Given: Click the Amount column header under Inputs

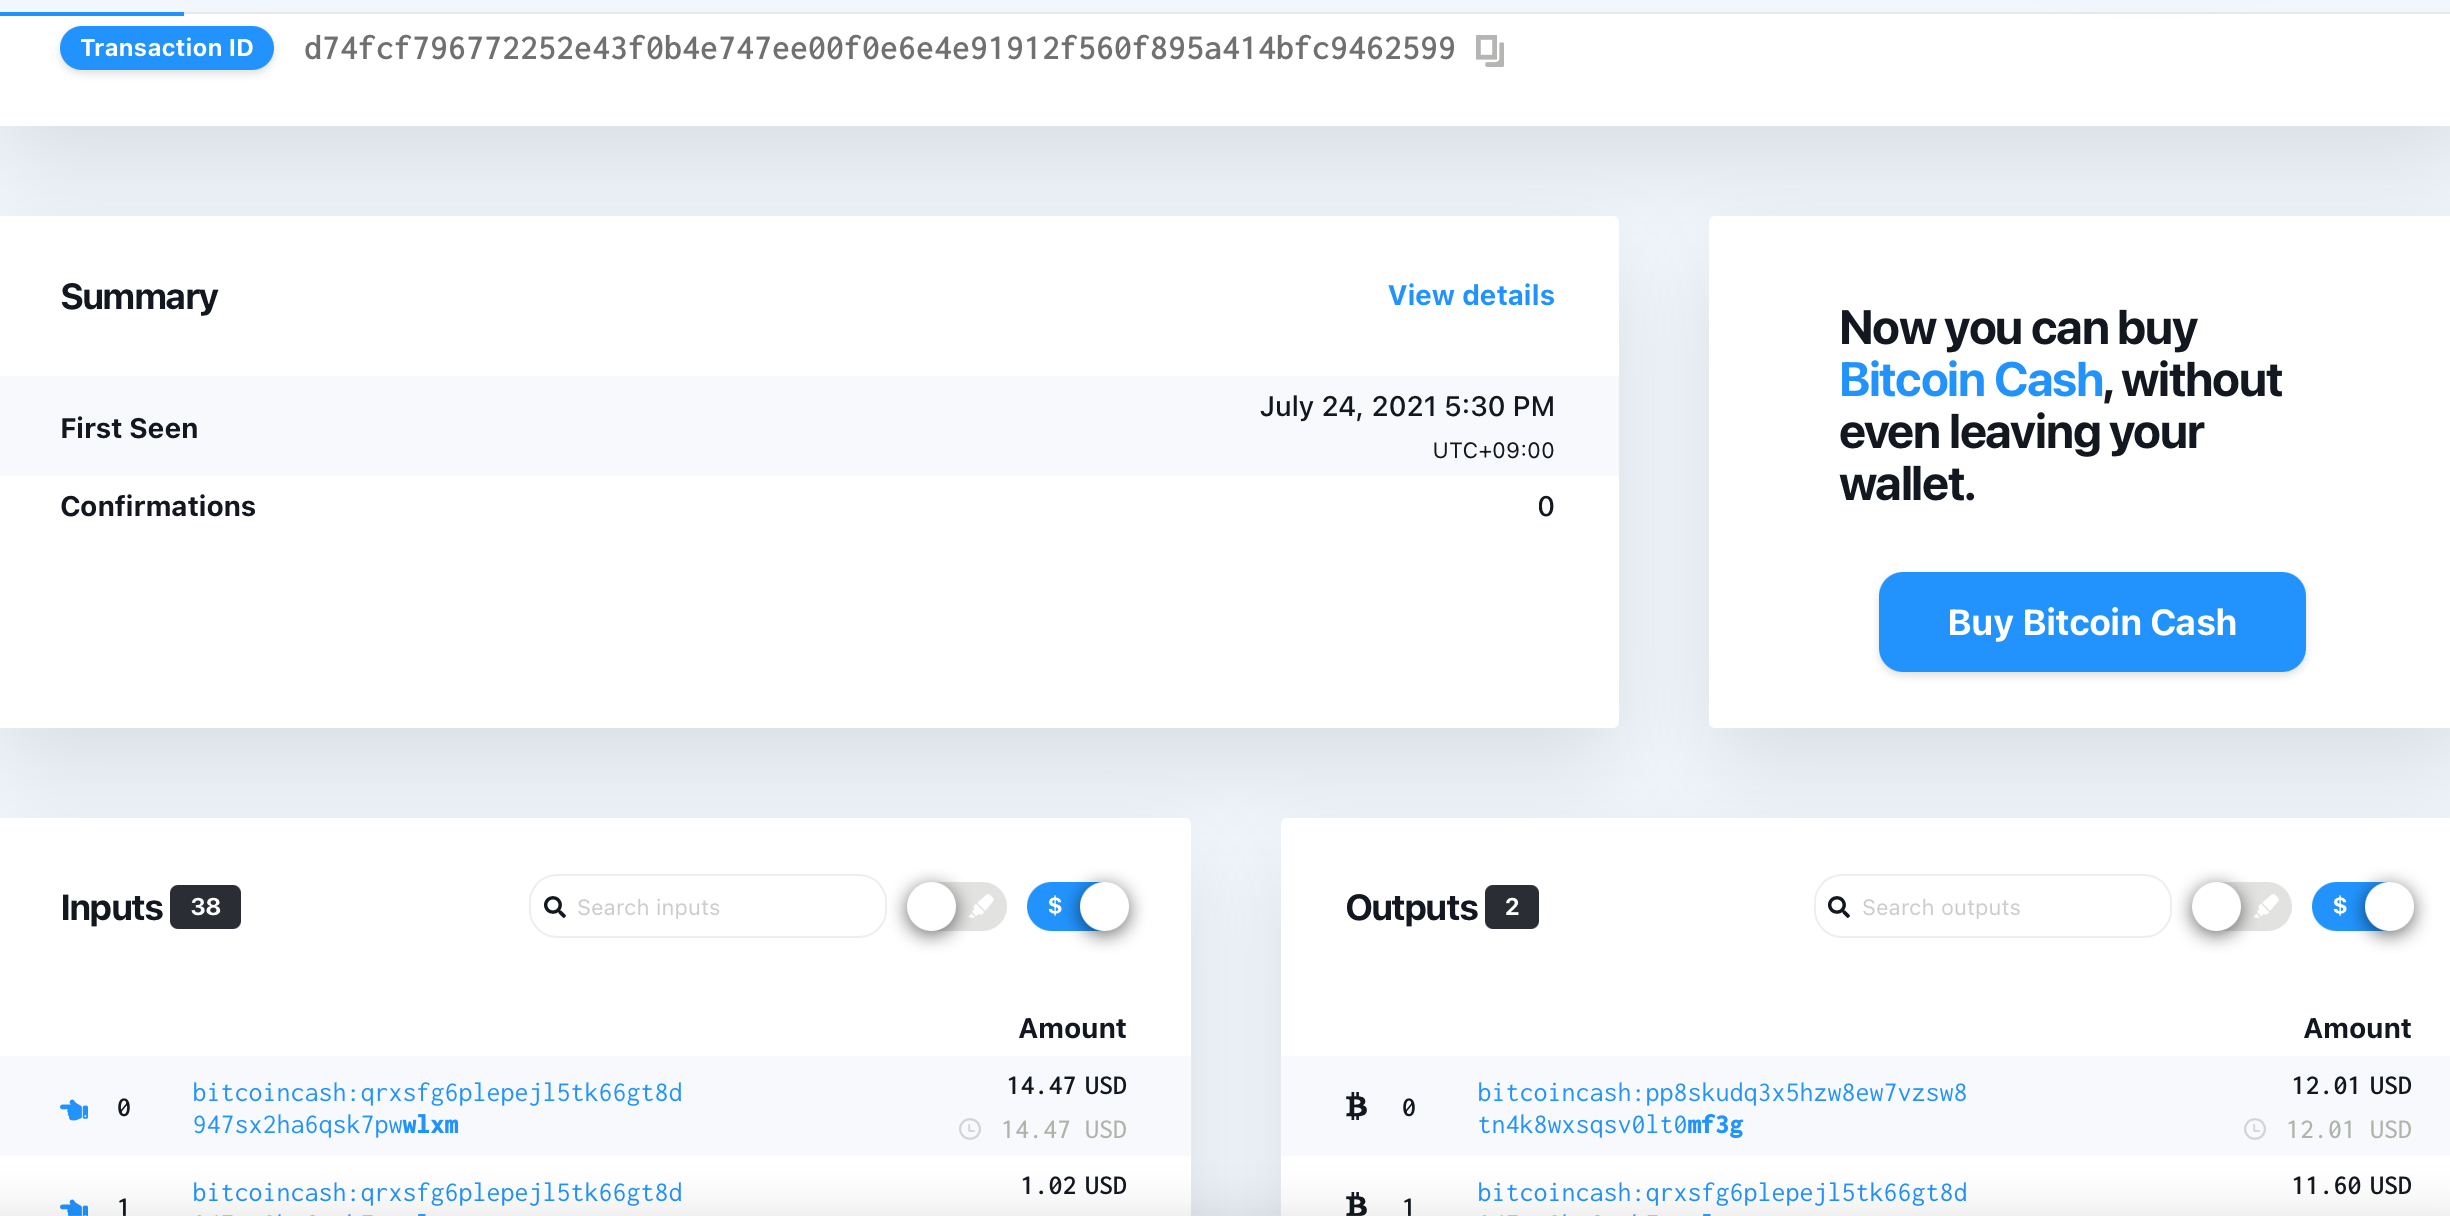Looking at the screenshot, I should [x=1073, y=1028].
